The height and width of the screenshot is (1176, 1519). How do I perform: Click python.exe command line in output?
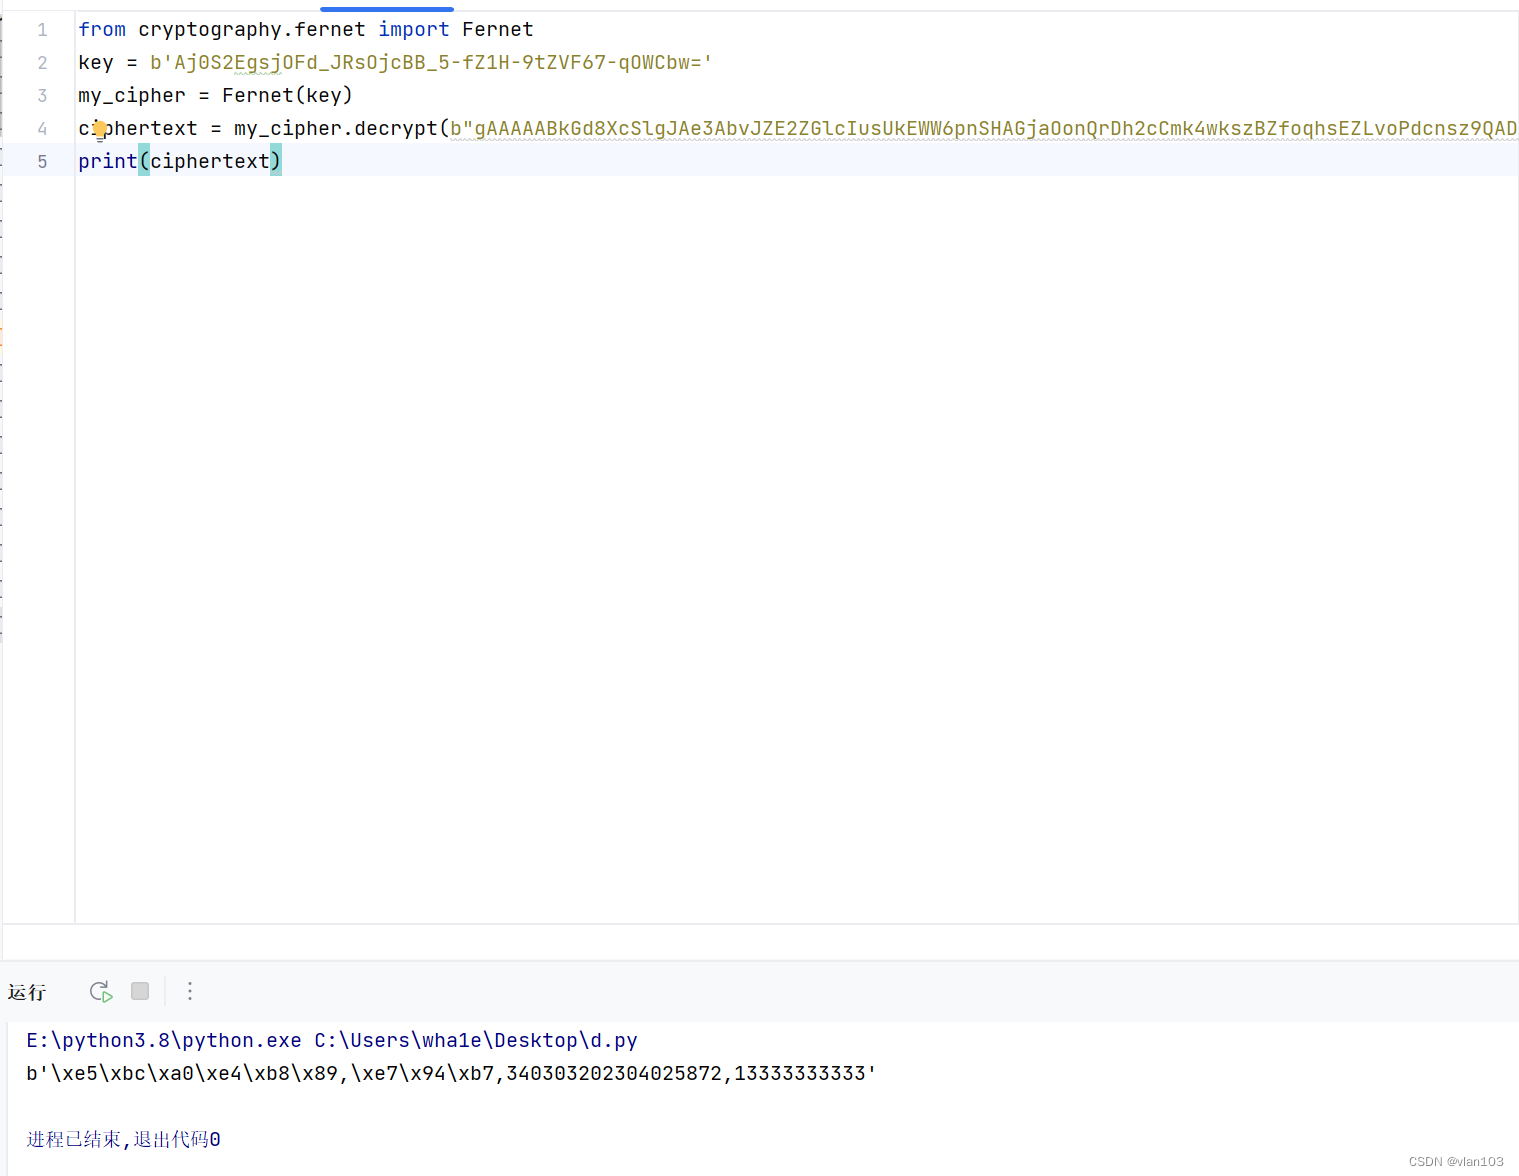pos(332,1041)
